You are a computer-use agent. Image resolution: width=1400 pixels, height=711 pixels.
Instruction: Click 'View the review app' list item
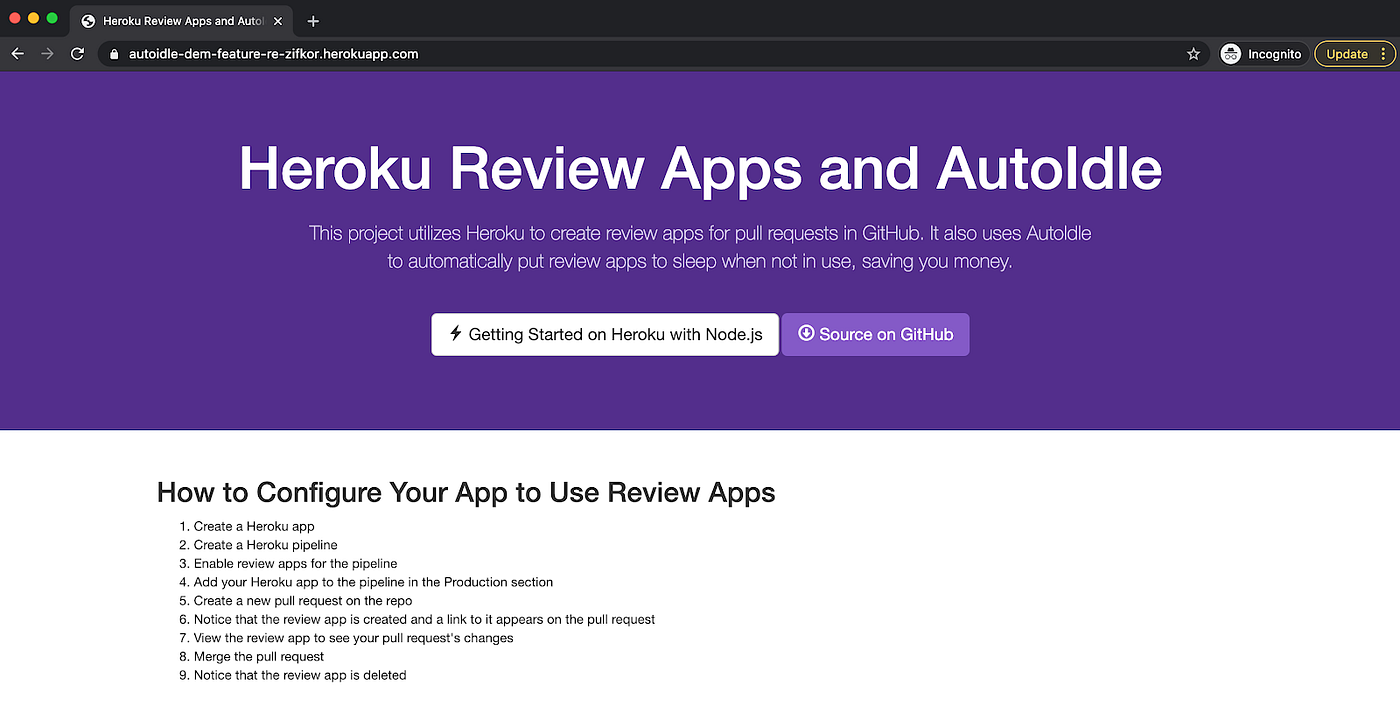[x=354, y=638]
